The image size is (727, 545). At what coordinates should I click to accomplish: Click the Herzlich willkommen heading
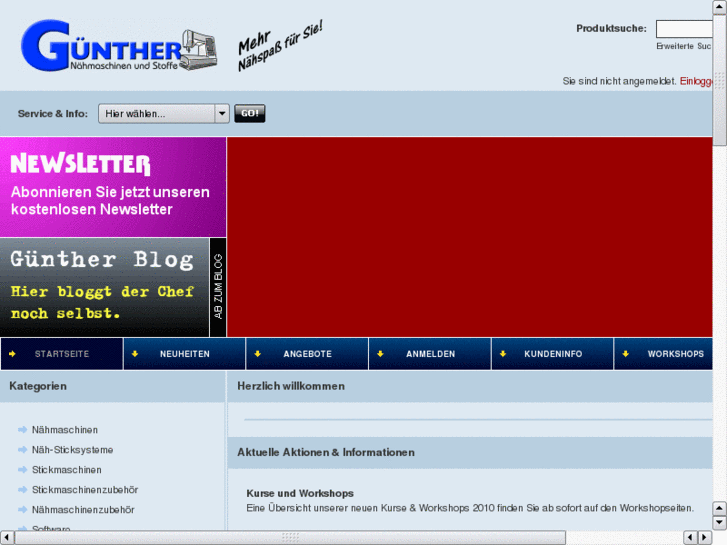click(x=291, y=386)
